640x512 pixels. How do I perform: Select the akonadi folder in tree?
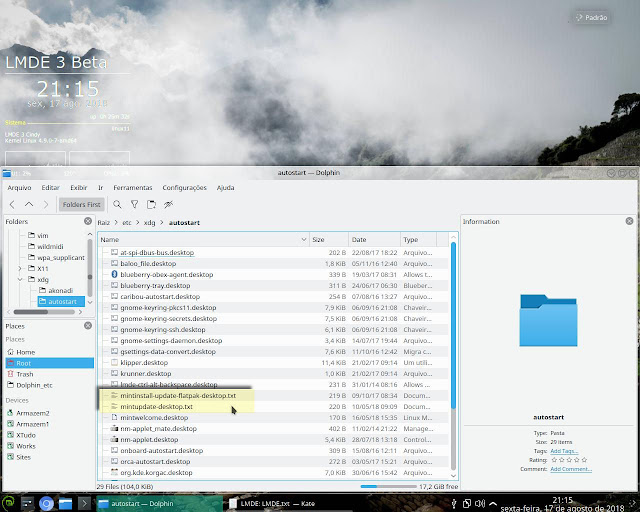click(x=56, y=291)
